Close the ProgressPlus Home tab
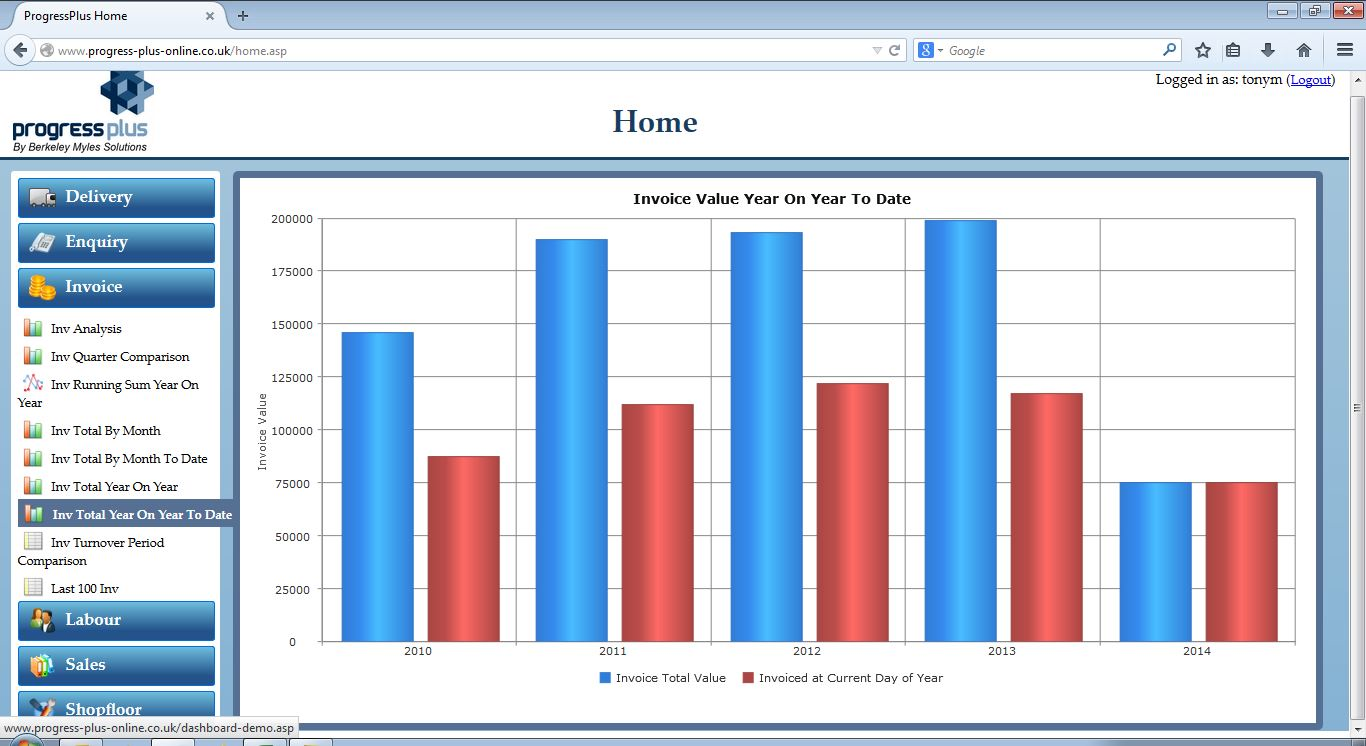 pos(210,16)
